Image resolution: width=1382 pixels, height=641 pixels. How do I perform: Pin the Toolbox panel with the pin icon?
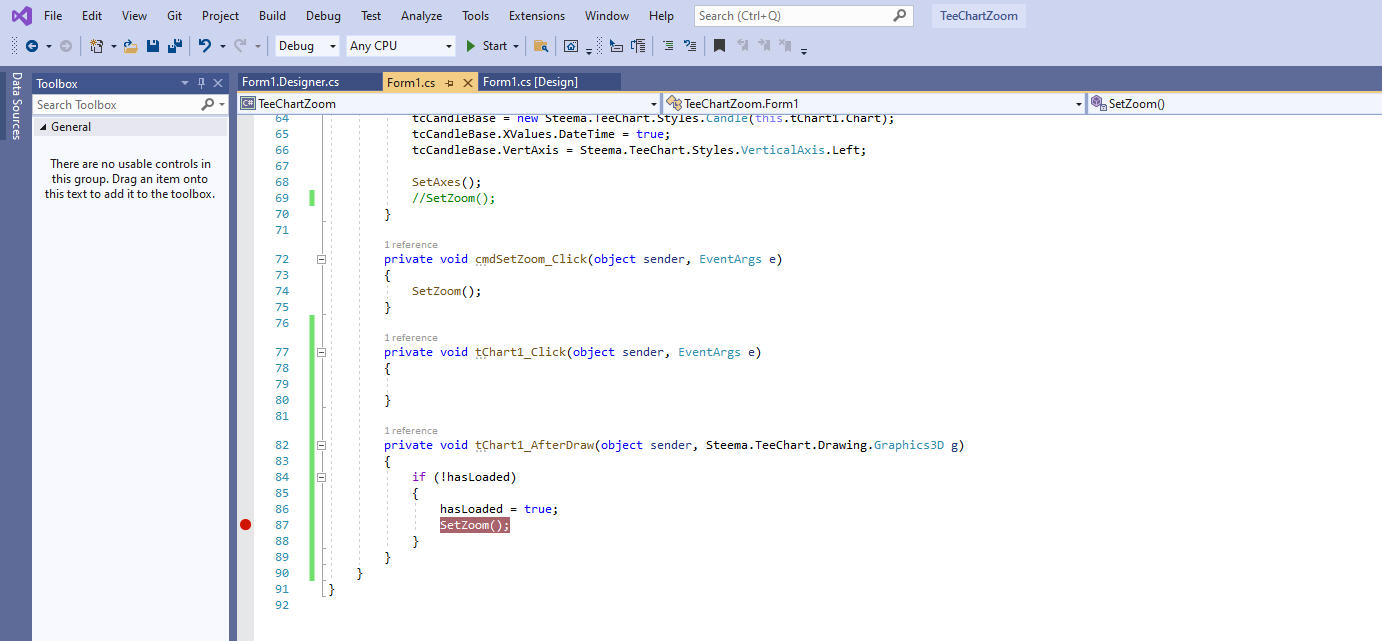(201, 83)
